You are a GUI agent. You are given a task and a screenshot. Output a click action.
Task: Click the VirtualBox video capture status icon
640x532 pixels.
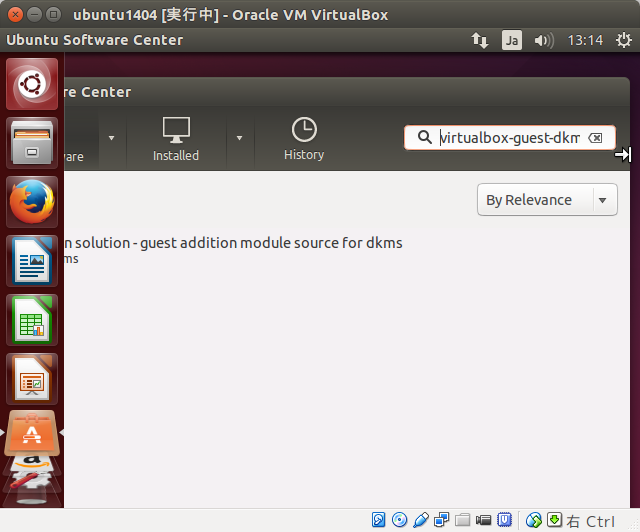[484, 520]
